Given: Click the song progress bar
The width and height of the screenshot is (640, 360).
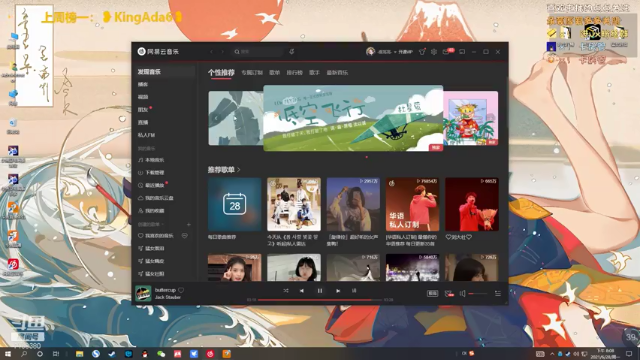Looking at the screenshot, I should 320,300.
